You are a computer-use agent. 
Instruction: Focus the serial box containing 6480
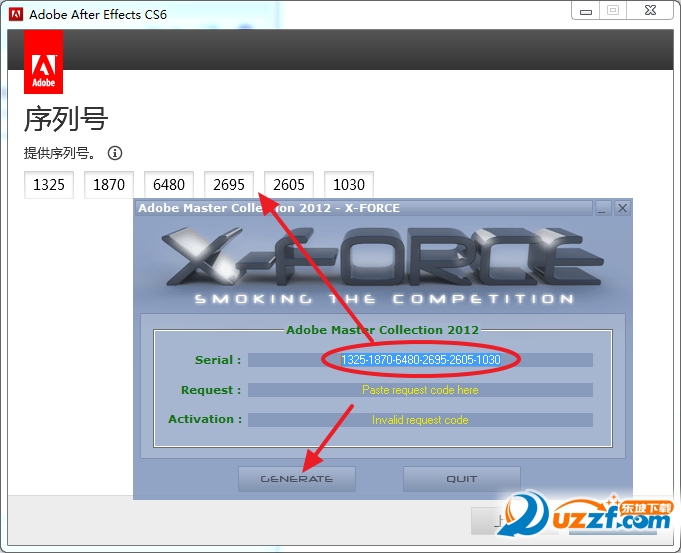[169, 185]
